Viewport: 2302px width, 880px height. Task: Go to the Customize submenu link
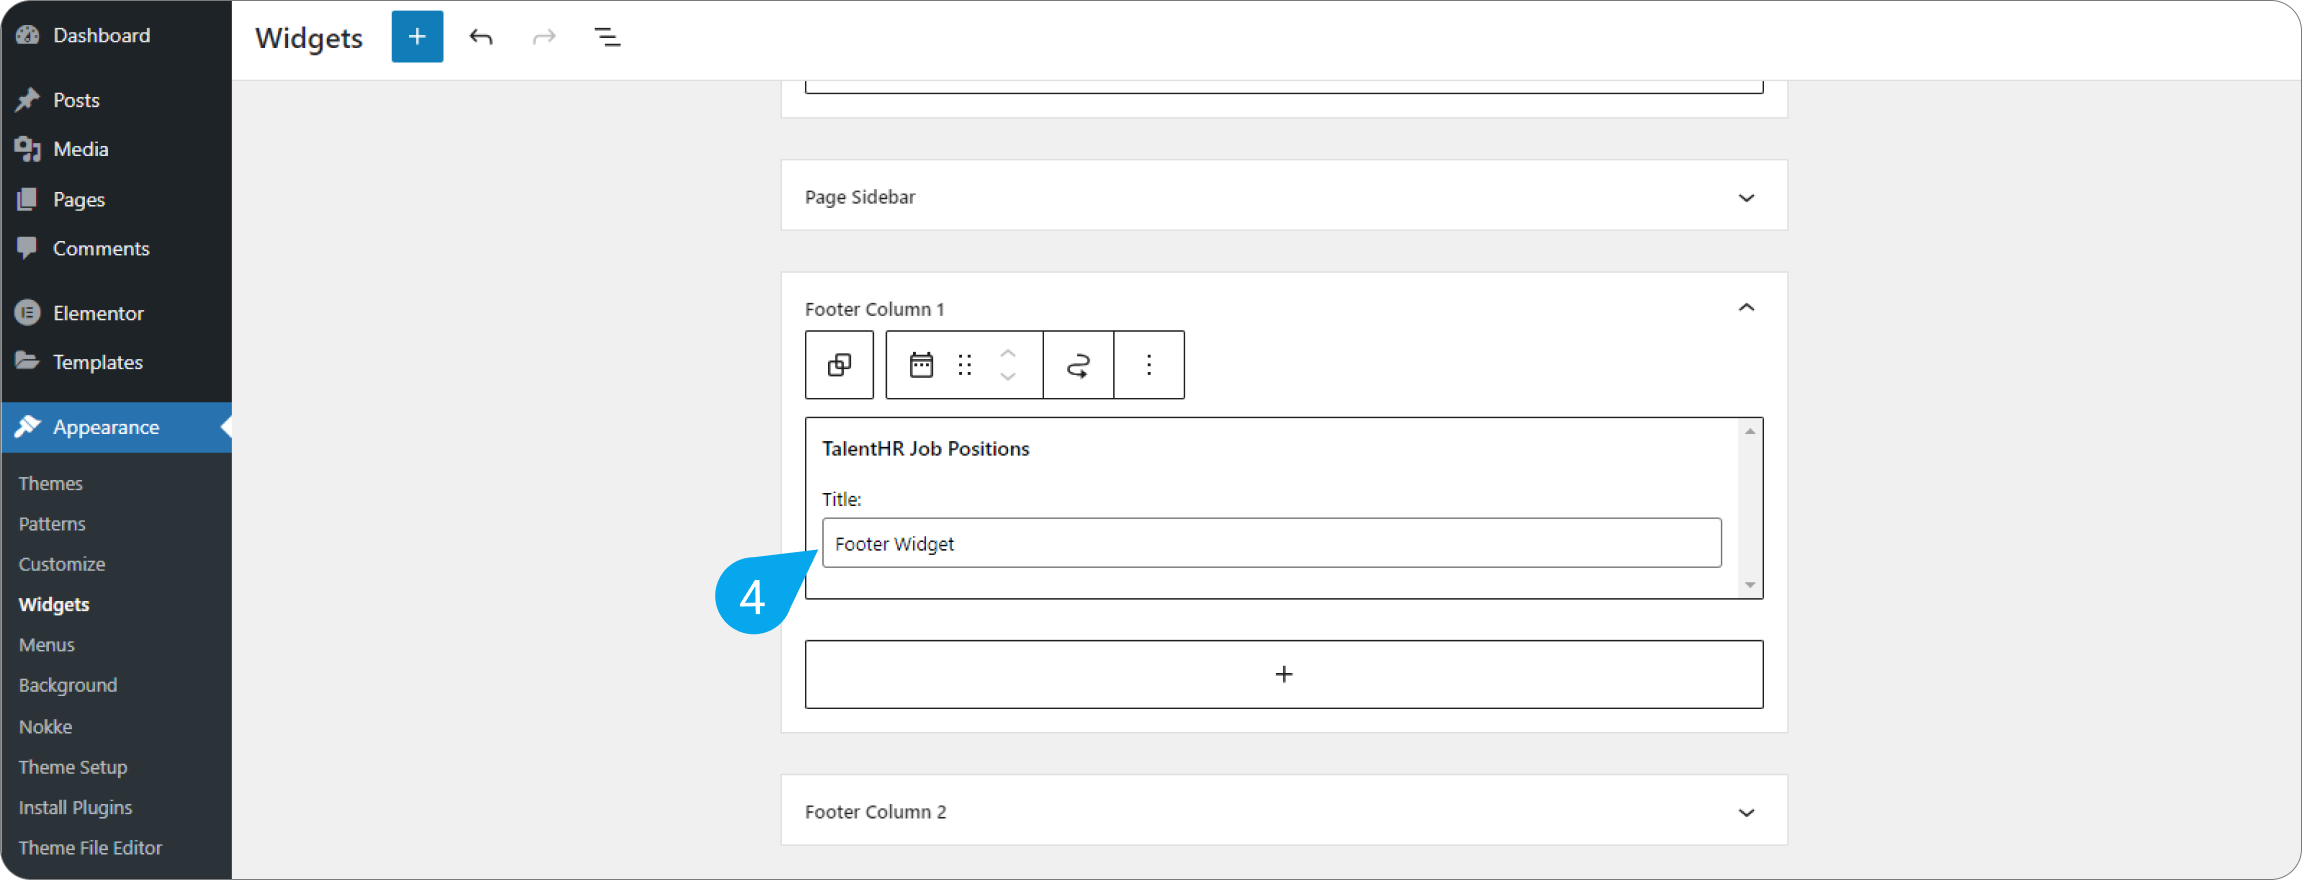pos(62,564)
